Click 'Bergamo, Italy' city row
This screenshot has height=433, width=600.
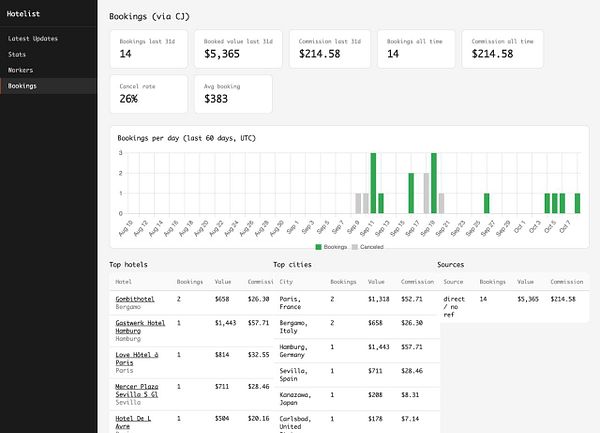(x=357, y=327)
